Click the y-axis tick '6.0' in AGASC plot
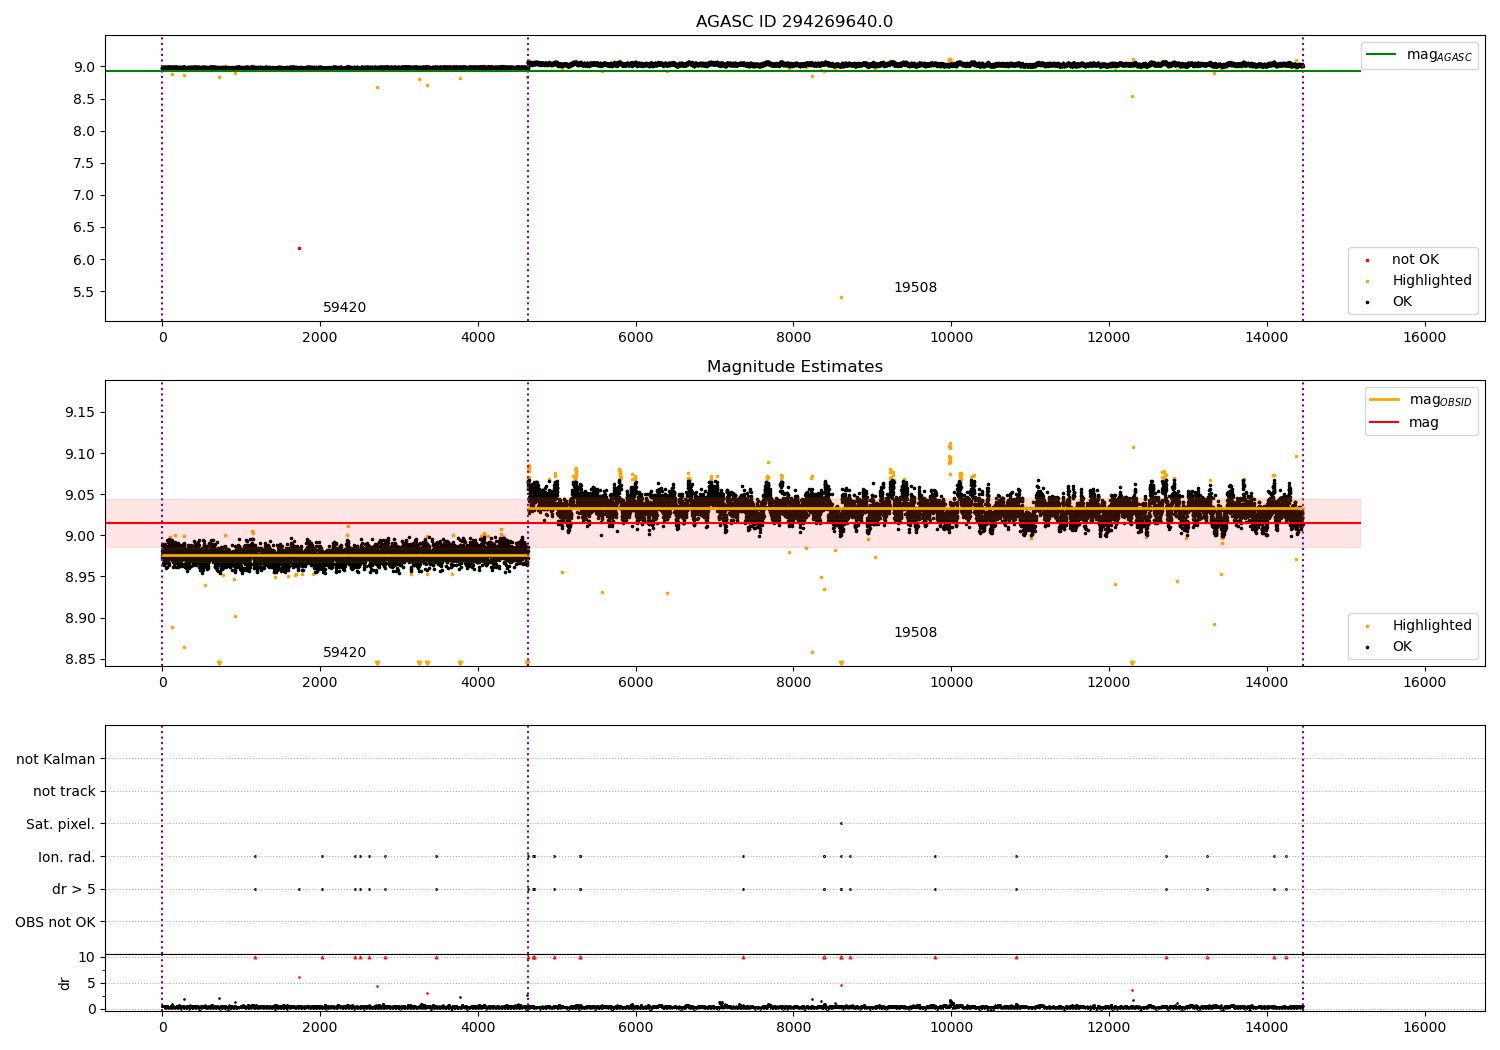Screen dimensions: 1500x1050 click(84, 260)
